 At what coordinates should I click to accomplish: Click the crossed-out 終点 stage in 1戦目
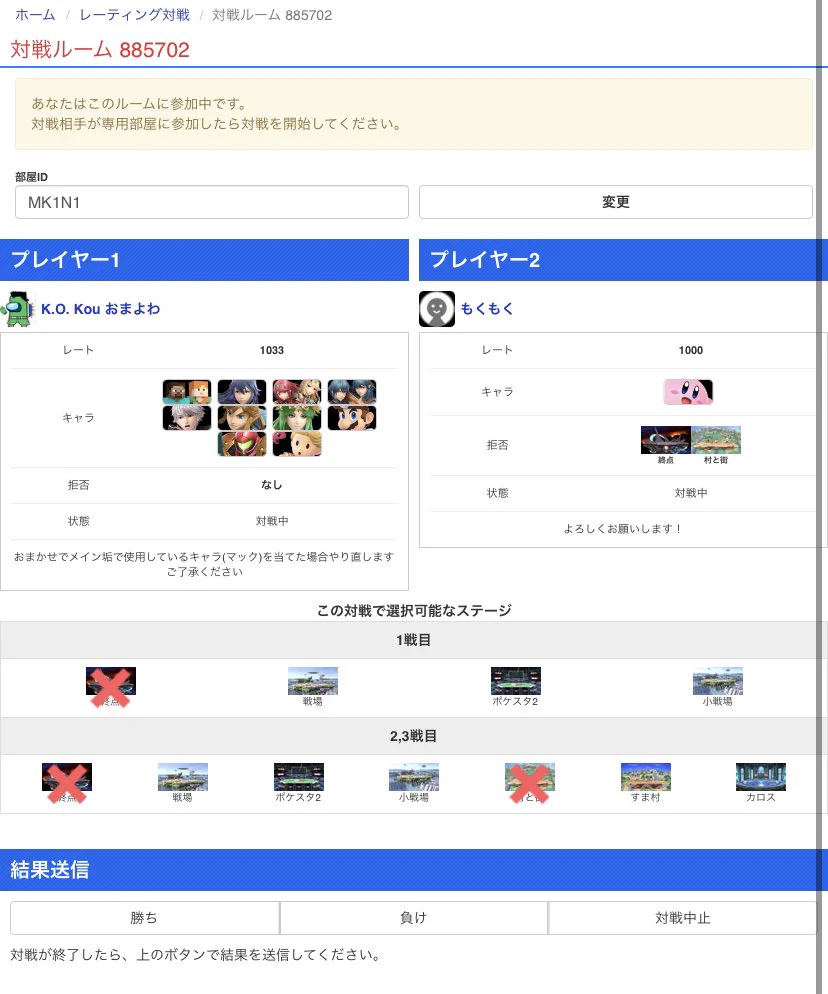[x=111, y=687]
